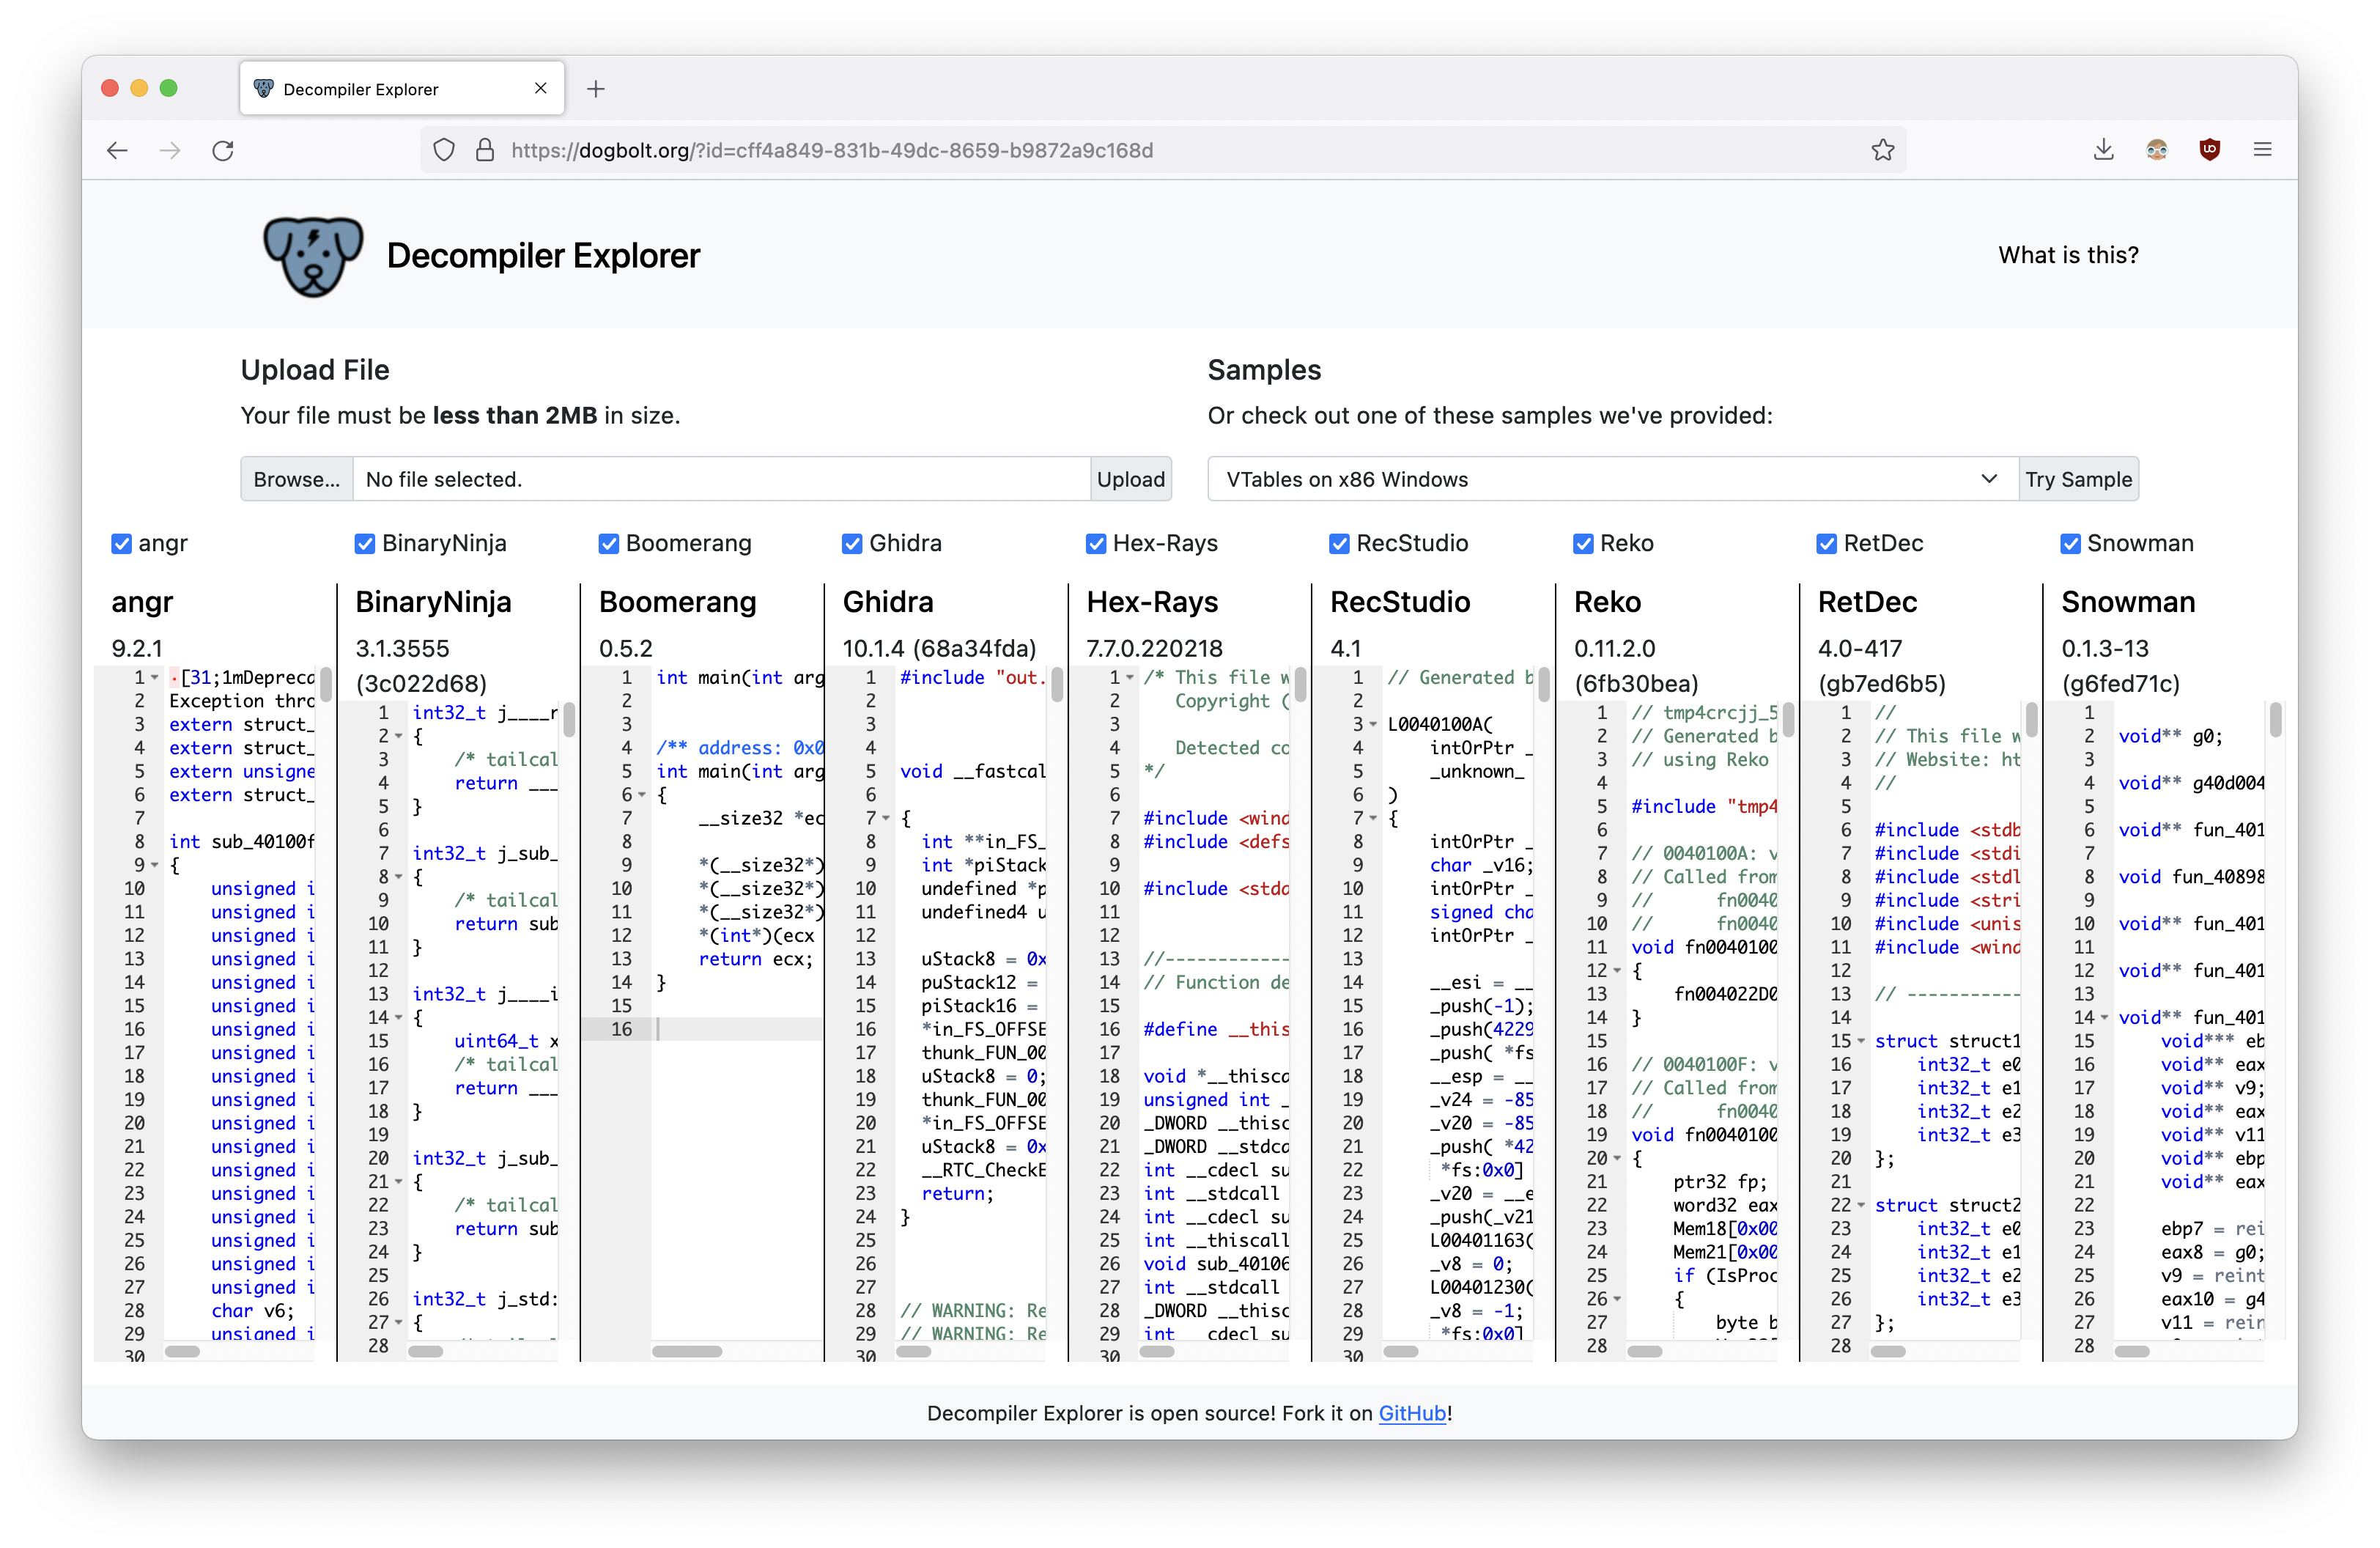
Task: Toggle the Ghidra checkbox
Action: (852, 543)
